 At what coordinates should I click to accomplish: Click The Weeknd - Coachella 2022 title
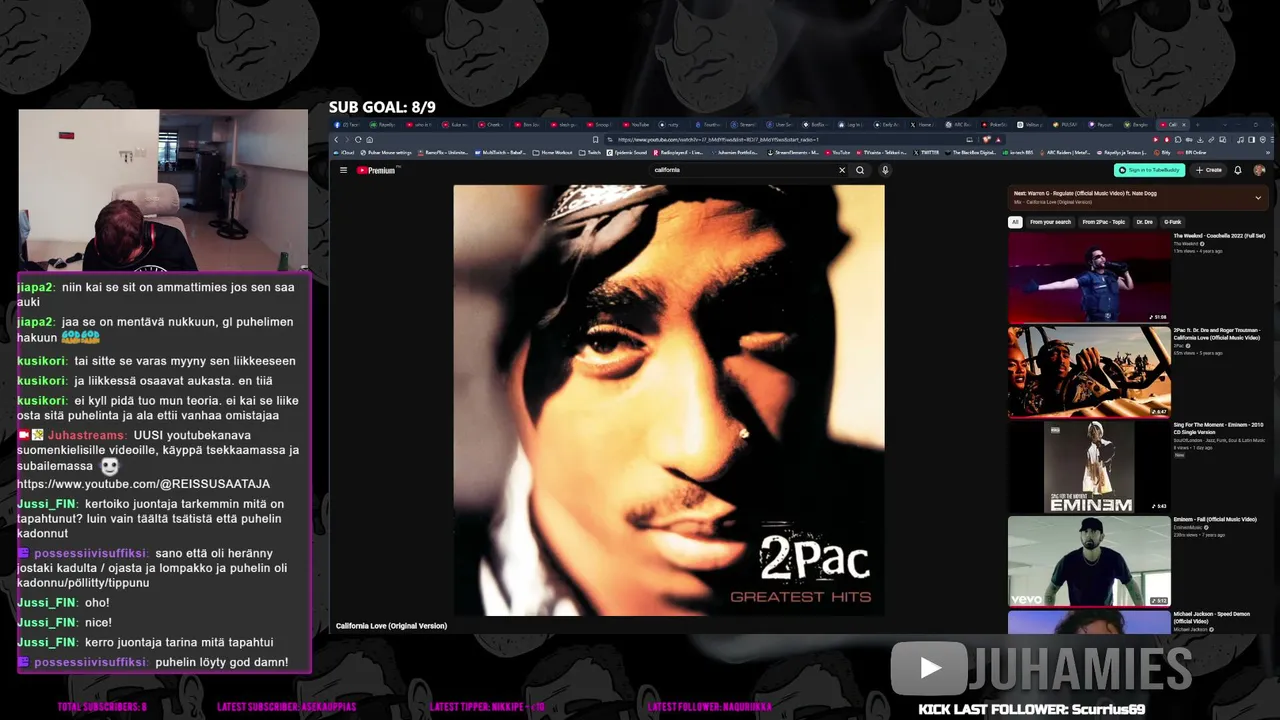click(1219, 236)
